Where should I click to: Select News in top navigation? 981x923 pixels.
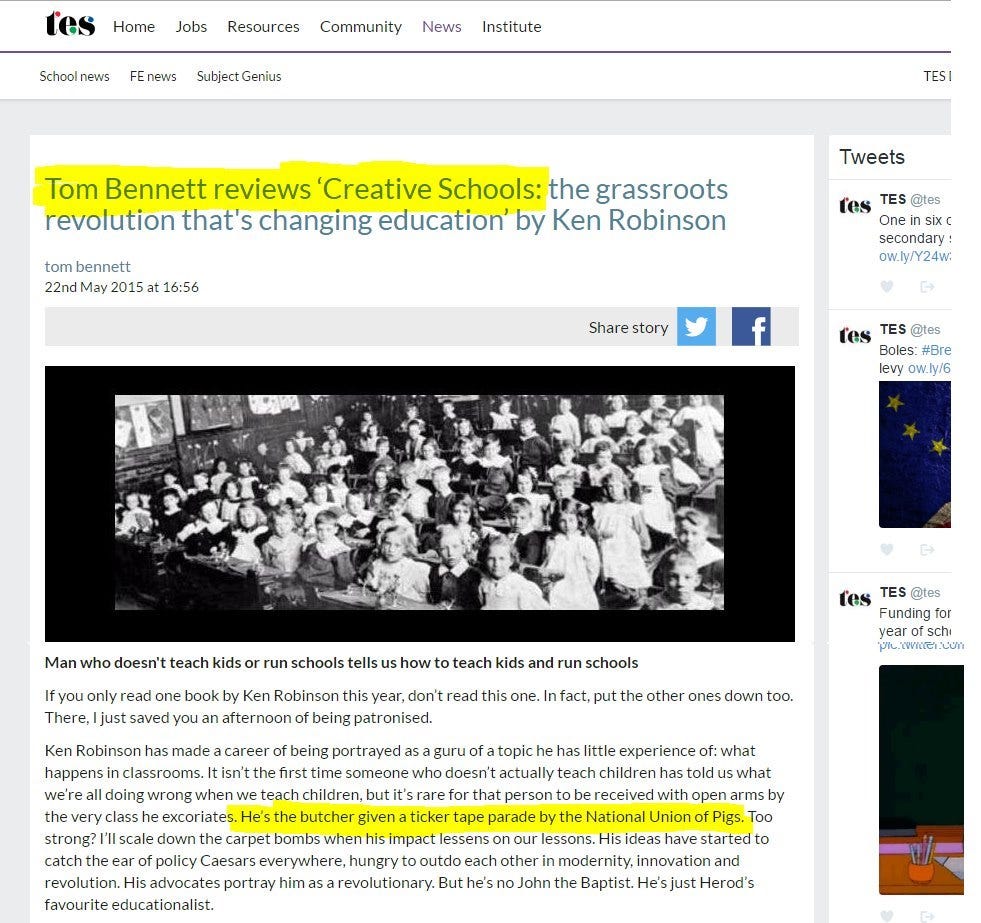click(442, 27)
